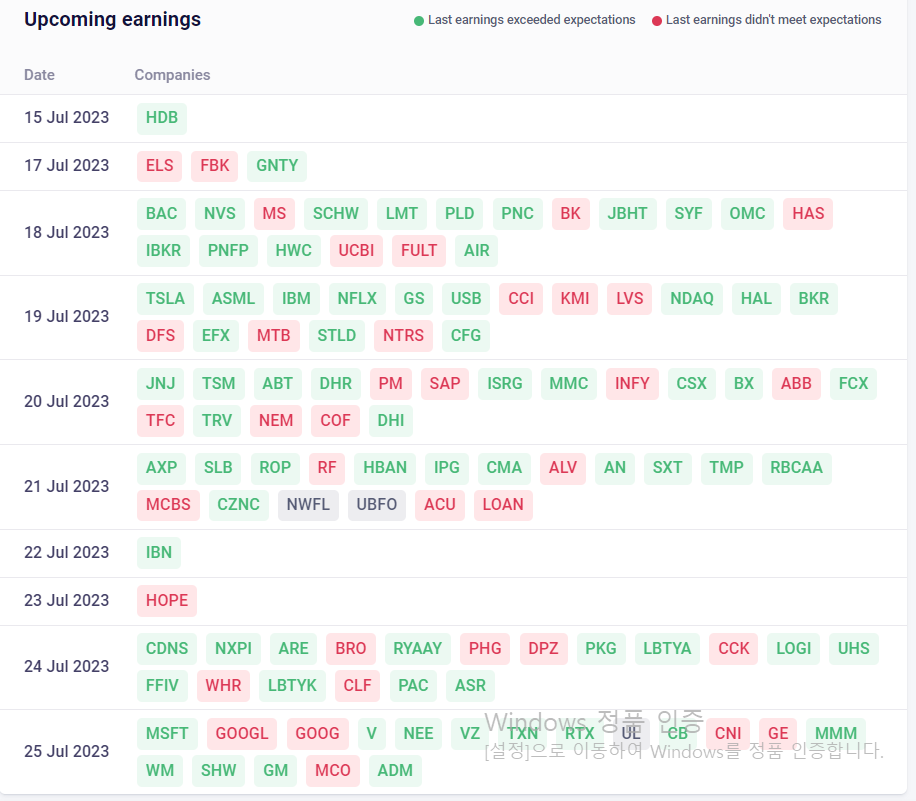Open the MCO ticker chip
Viewport: 916px width, 801px height.
[333, 770]
